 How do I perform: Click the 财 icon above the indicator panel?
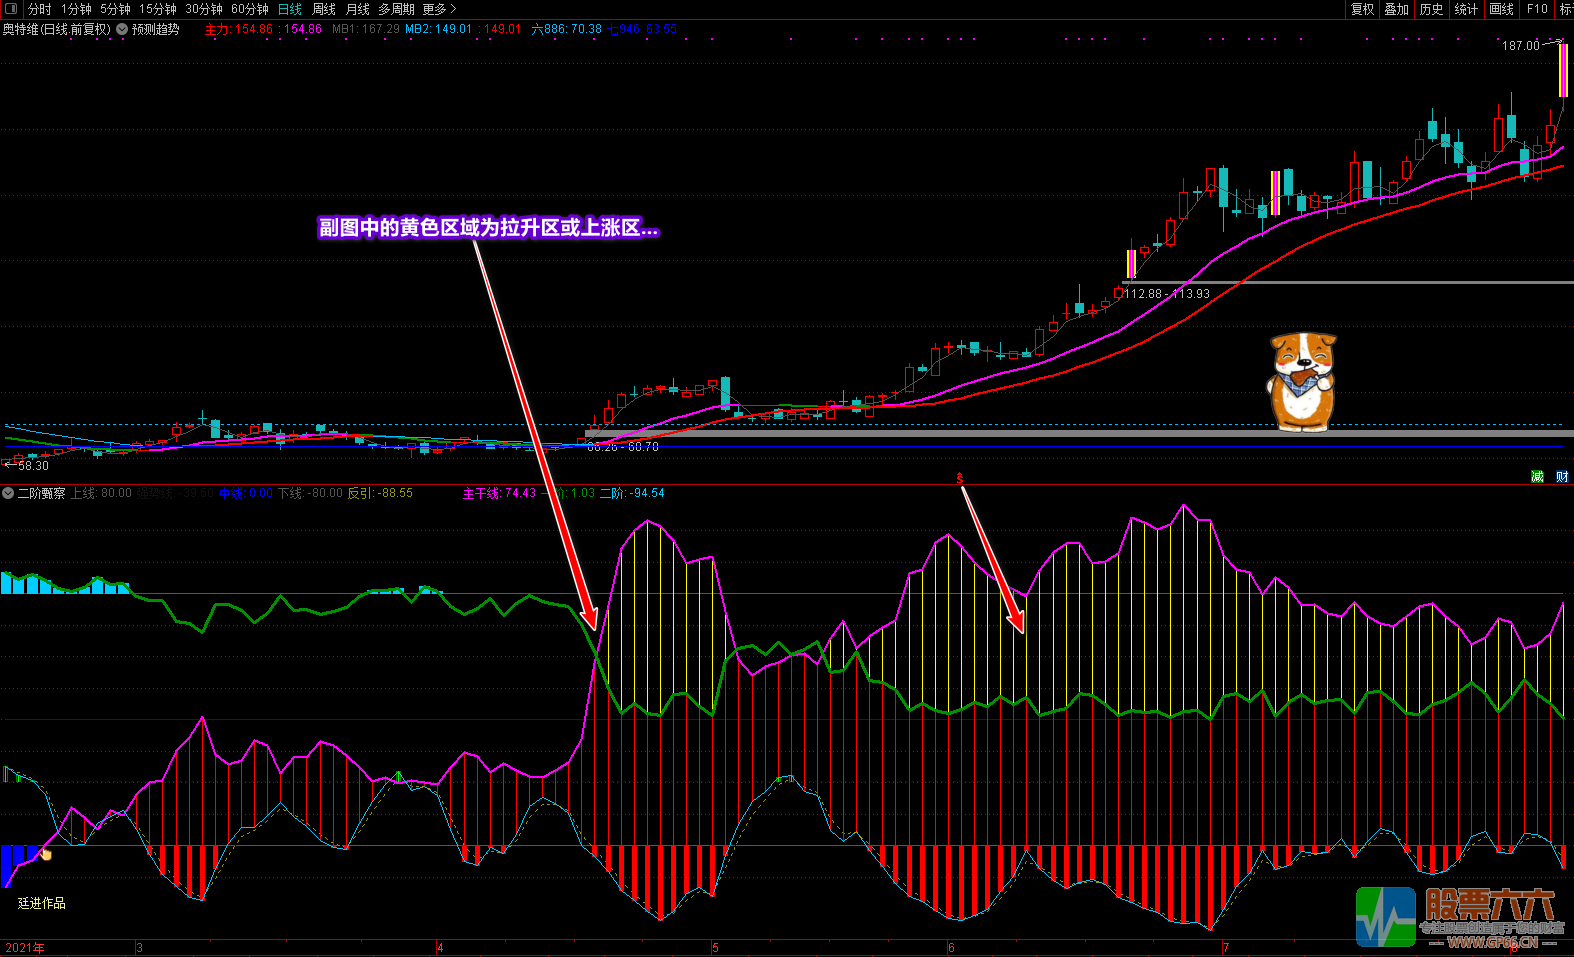click(x=1562, y=477)
